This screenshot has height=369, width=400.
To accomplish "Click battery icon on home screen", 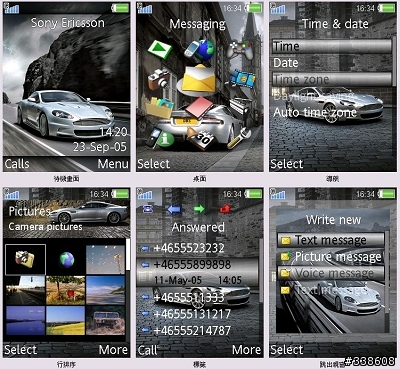I will 120,8.
